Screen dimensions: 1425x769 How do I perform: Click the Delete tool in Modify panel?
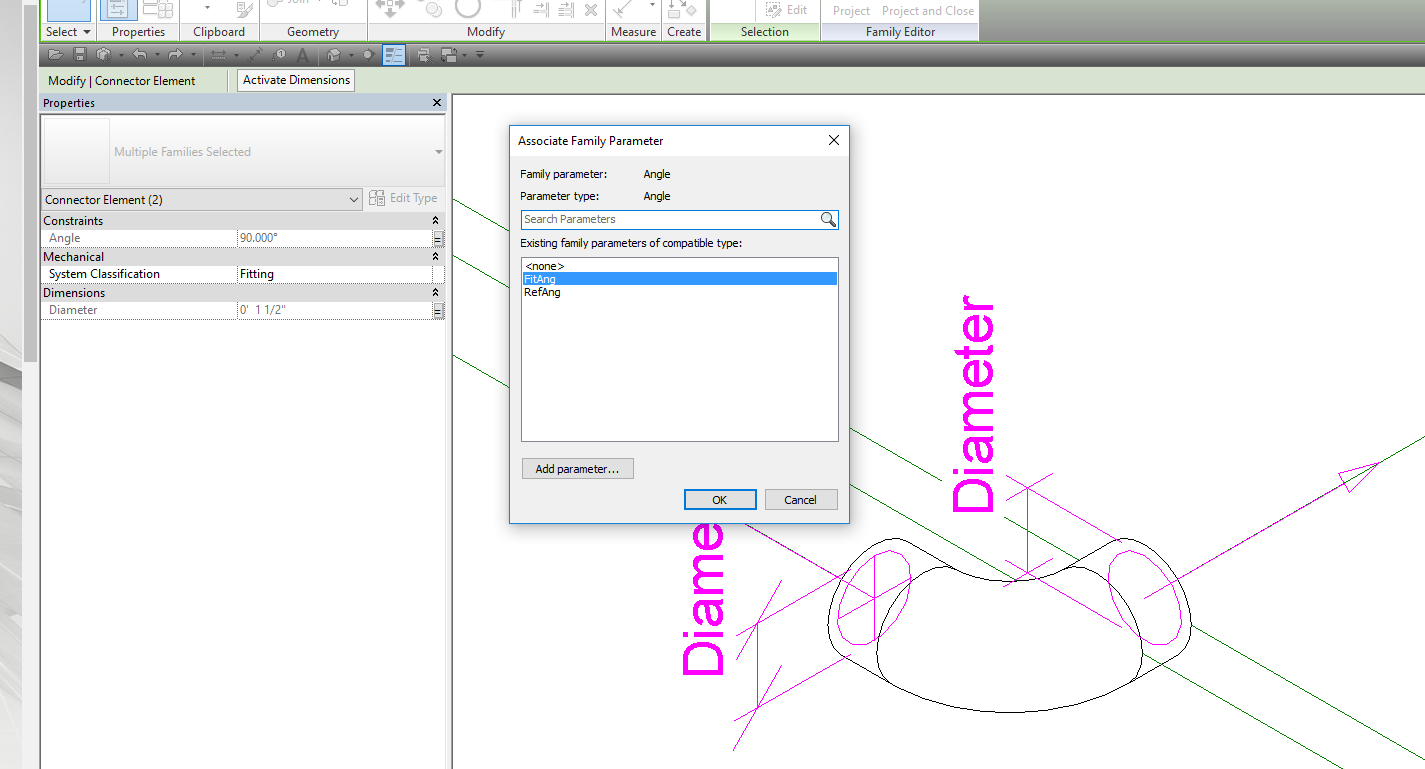point(591,9)
